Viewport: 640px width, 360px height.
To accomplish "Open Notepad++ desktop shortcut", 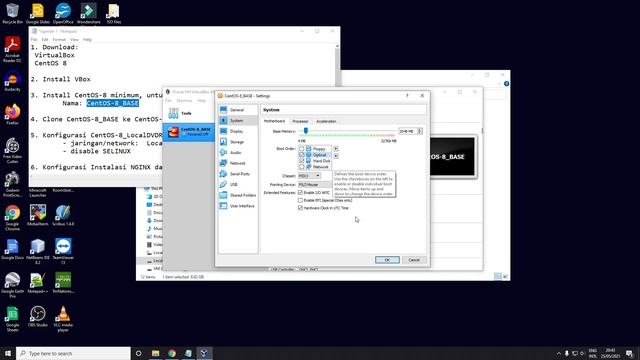I will 38,283.
